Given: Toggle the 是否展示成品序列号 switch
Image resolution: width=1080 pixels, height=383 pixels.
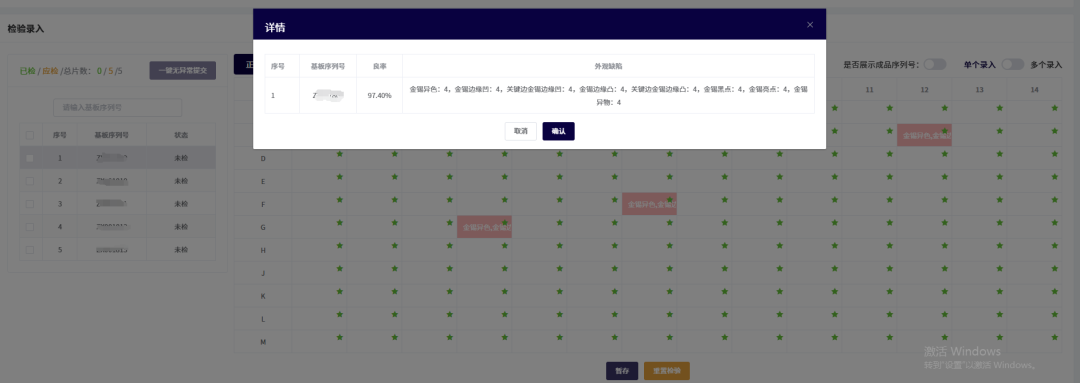Looking at the screenshot, I should 935,64.
